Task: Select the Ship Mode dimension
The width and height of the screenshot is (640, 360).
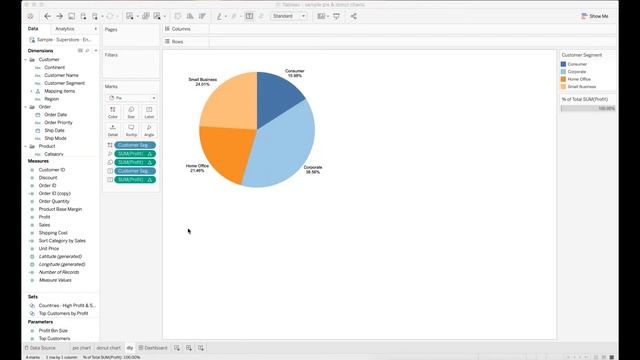Action: 55,138
